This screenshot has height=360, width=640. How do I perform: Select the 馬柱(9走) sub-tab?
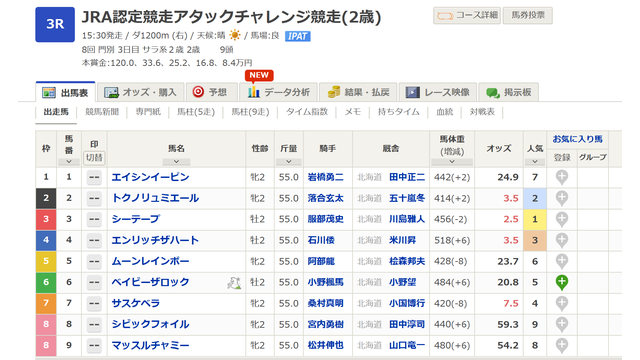[x=250, y=112]
